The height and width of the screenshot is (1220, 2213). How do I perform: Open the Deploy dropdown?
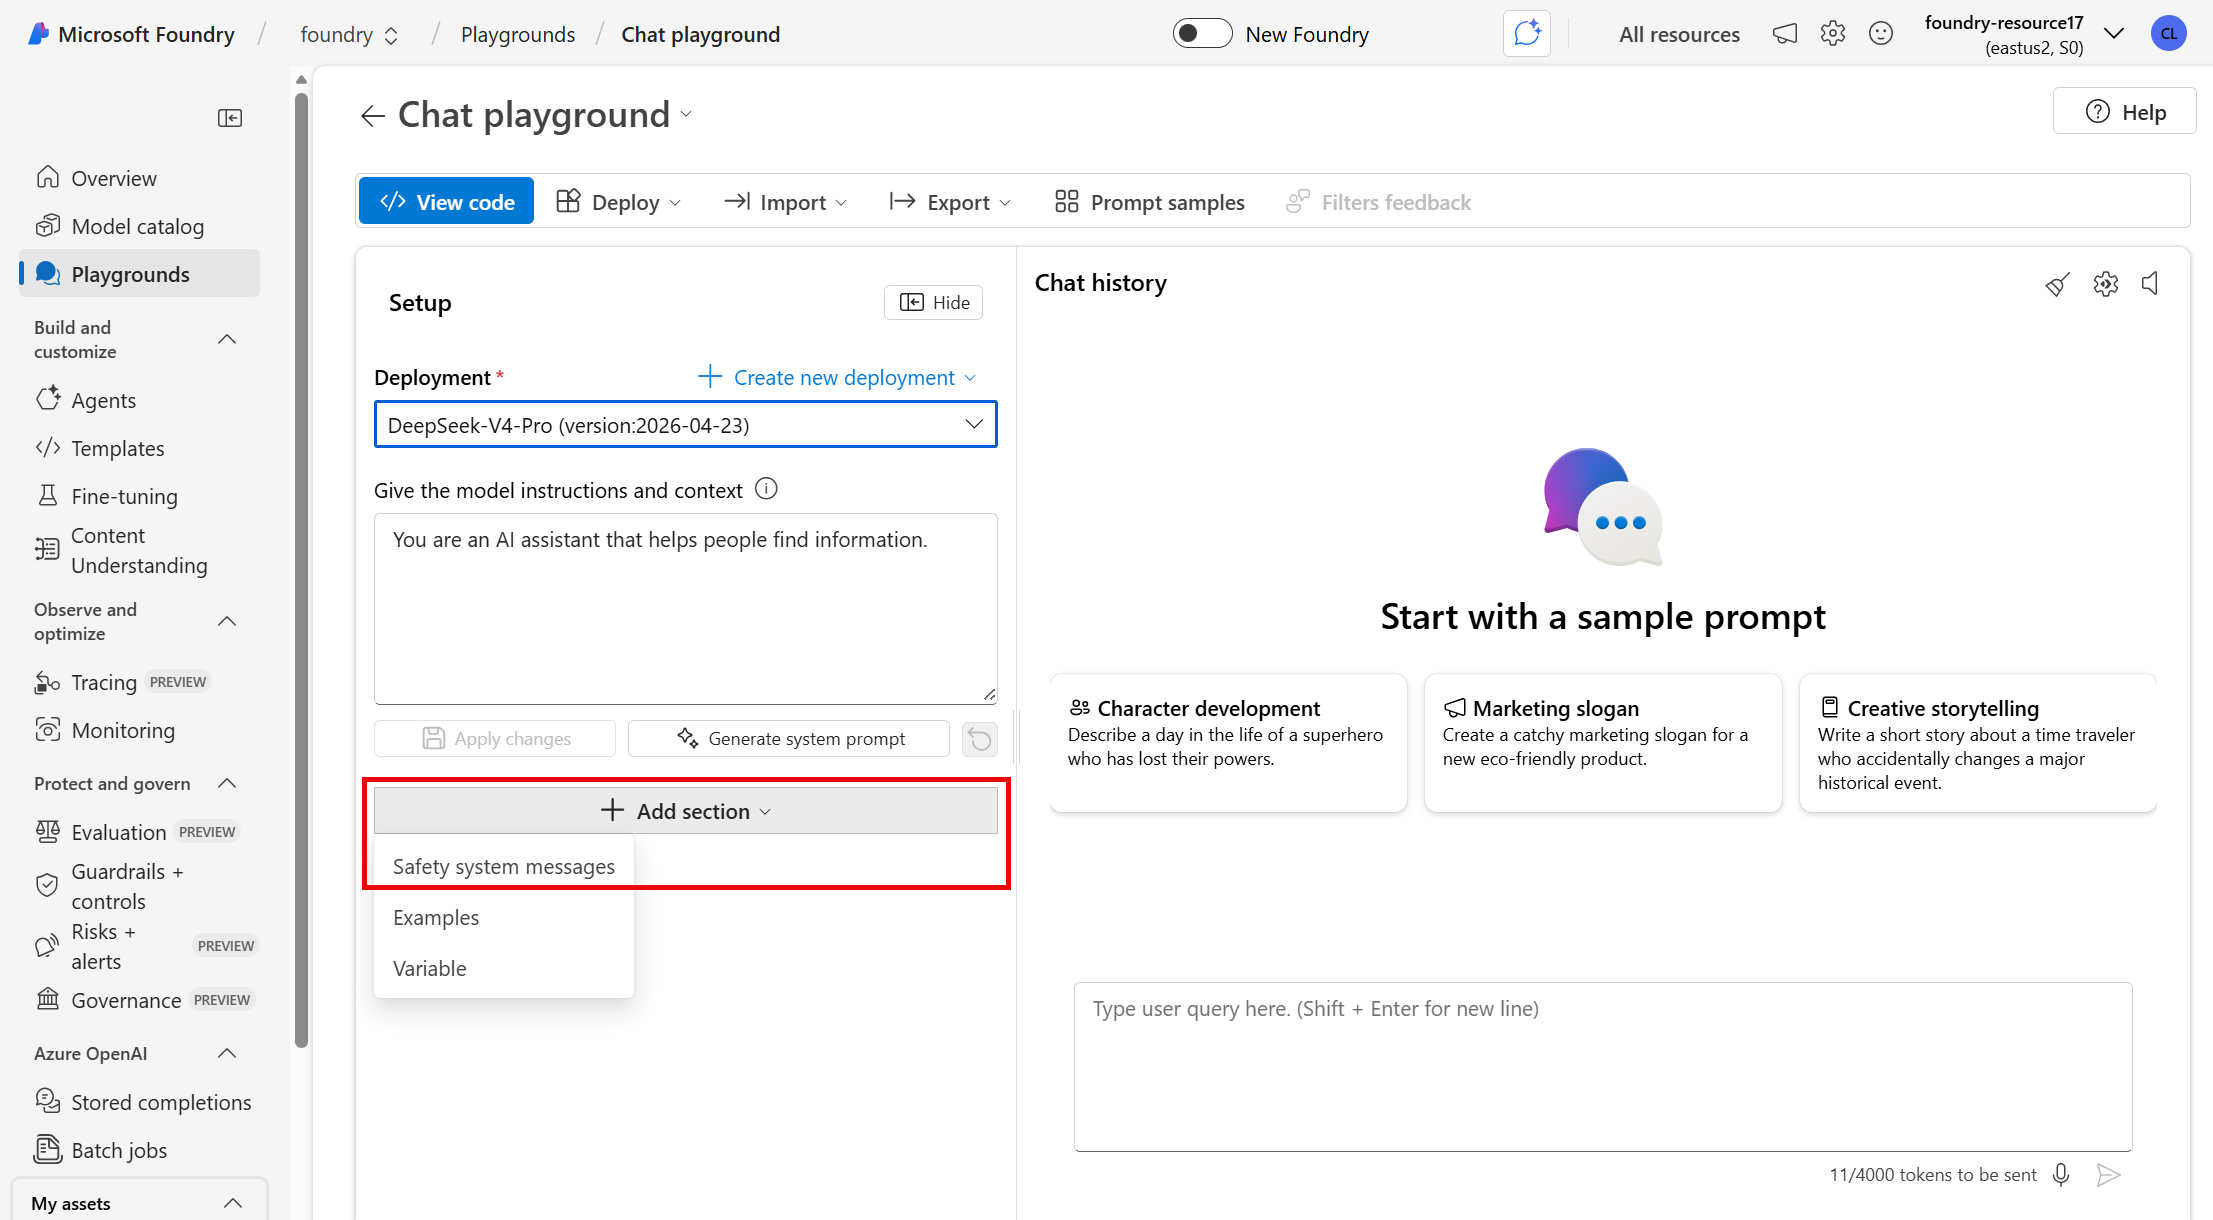click(x=619, y=201)
